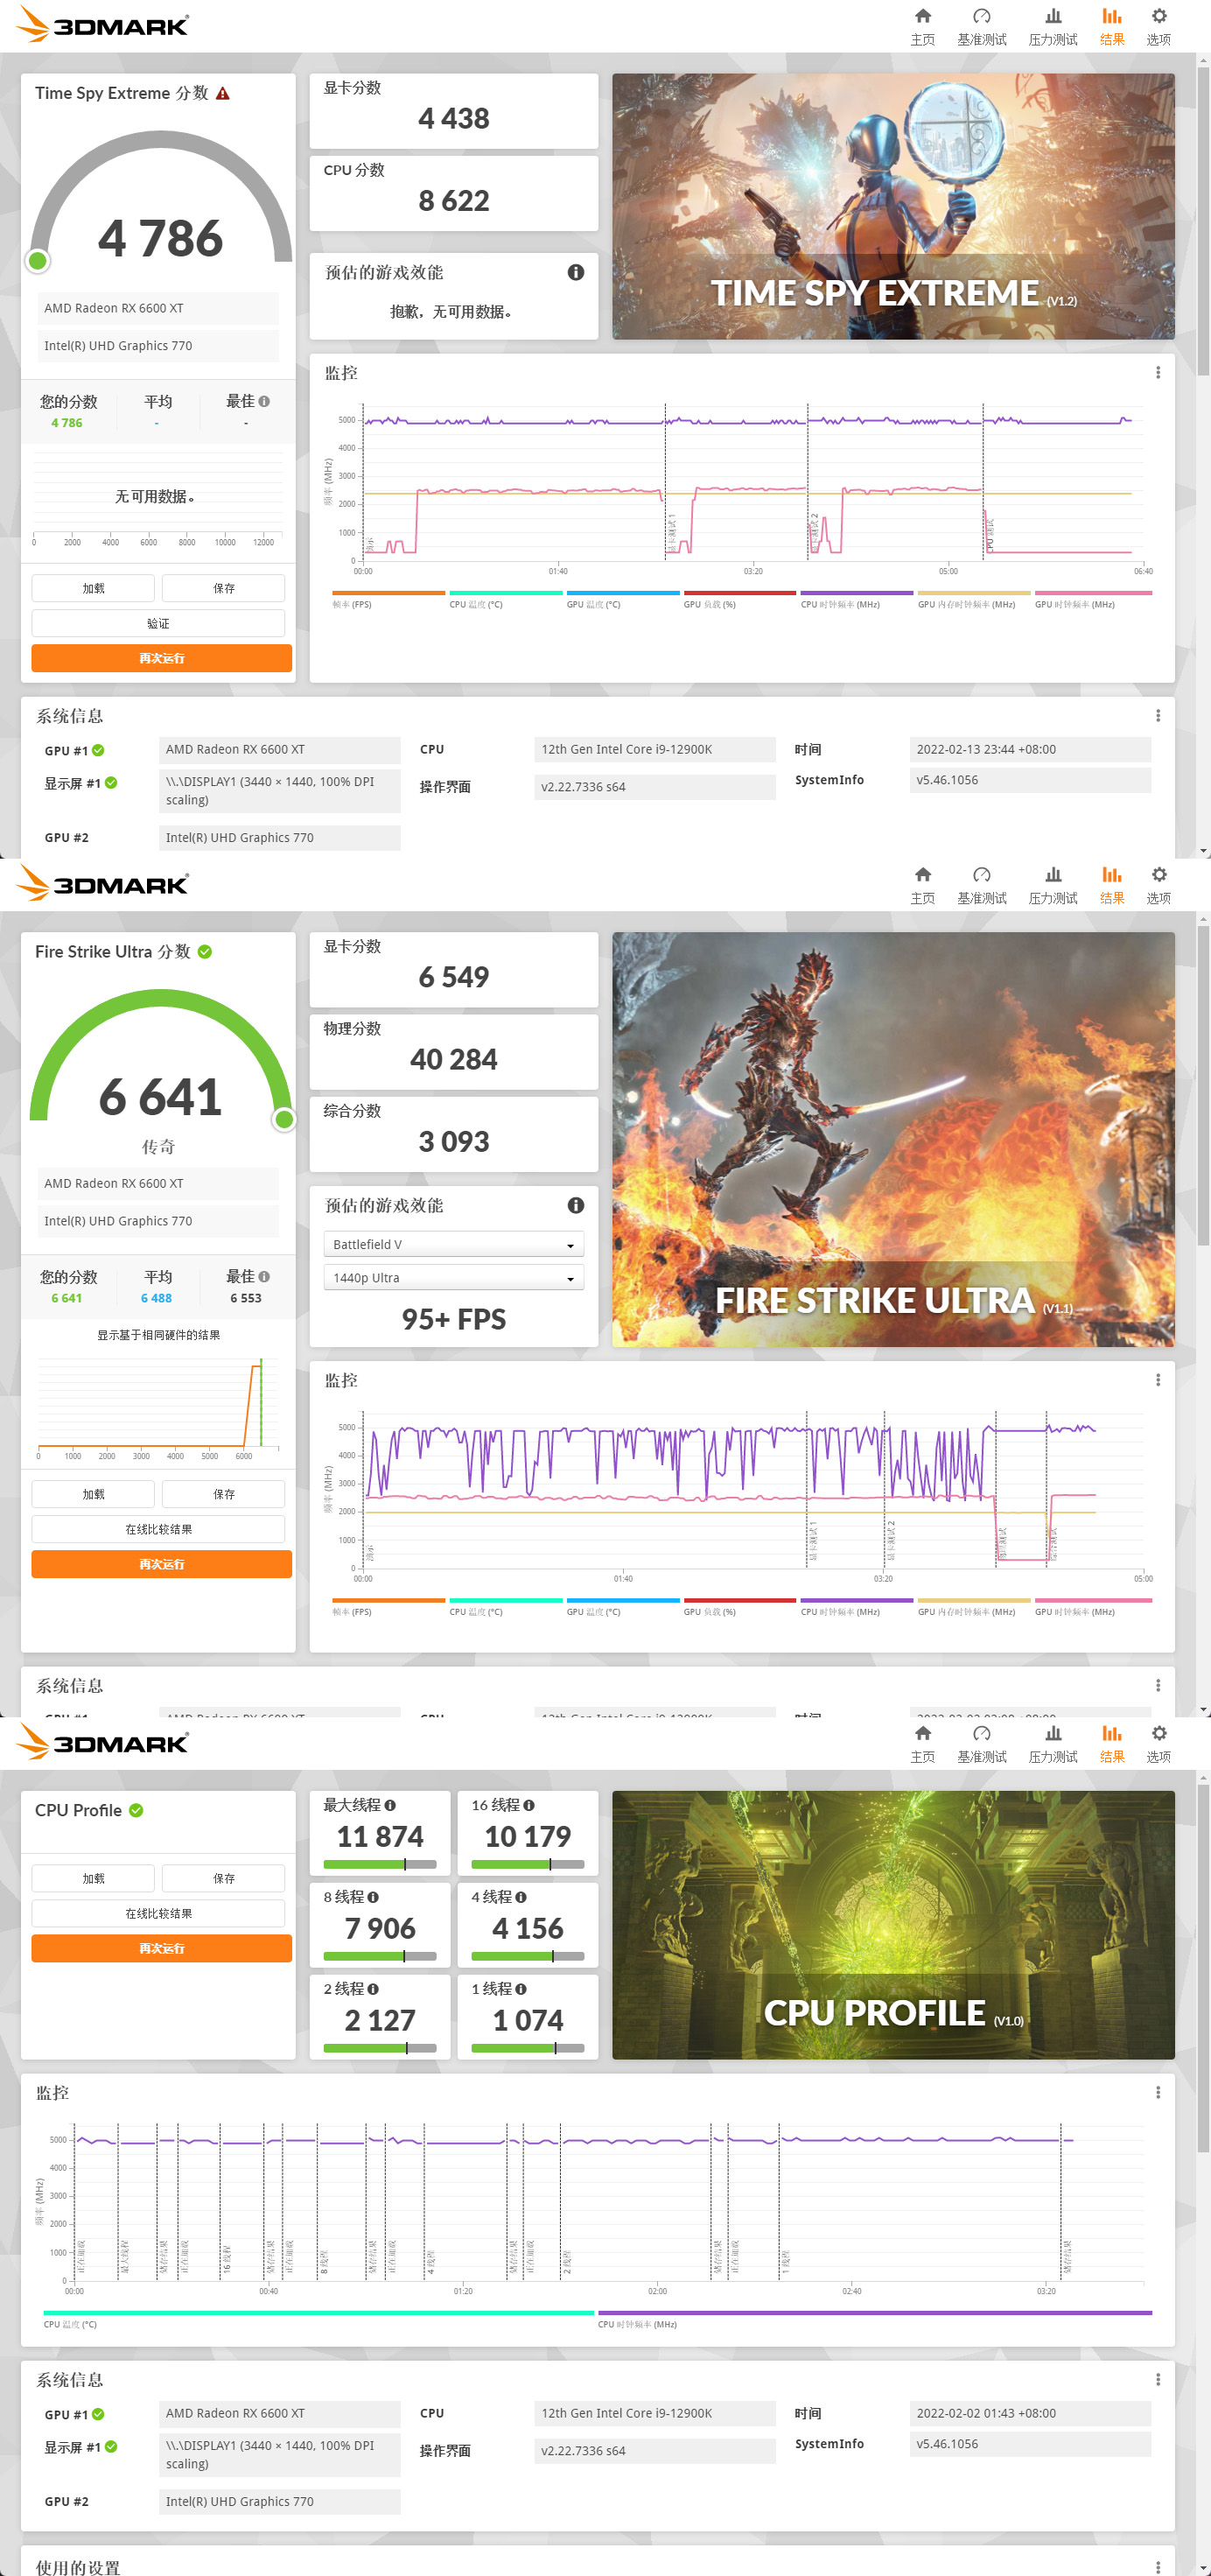
Task: Click info icon beside 8 线程
Action: pyautogui.click(x=373, y=1897)
